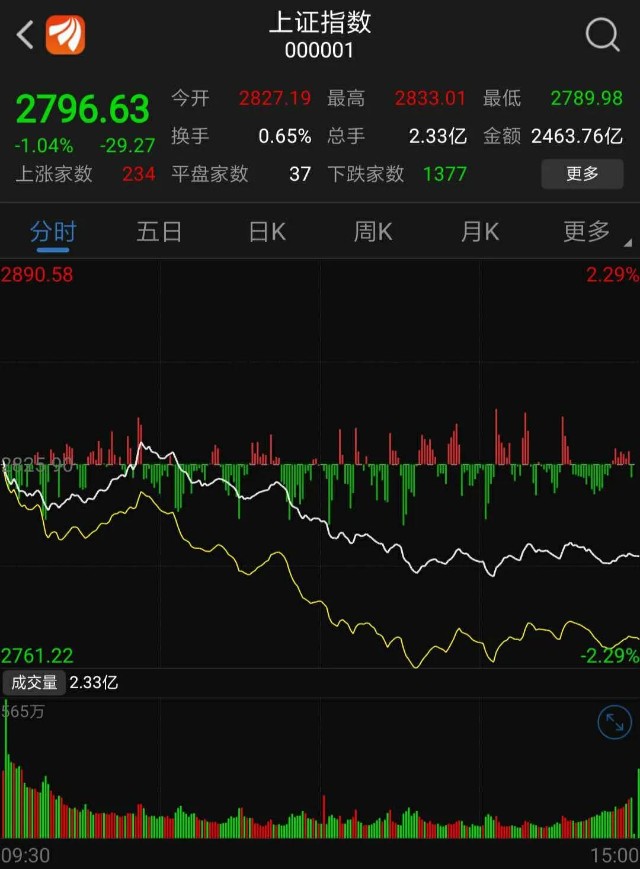The image size is (640, 869).
Task: Click the 上涨家数 count 234
Action: tap(138, 174)
